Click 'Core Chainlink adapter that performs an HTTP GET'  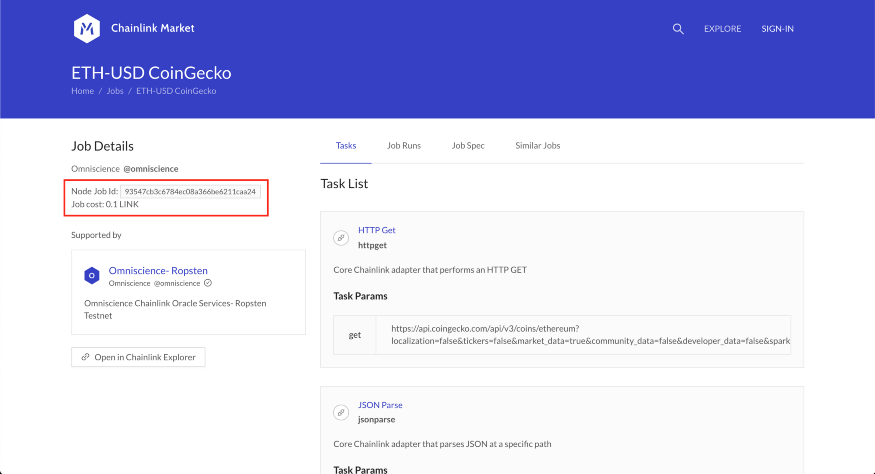pyautogui.click(x=430, y=270)
